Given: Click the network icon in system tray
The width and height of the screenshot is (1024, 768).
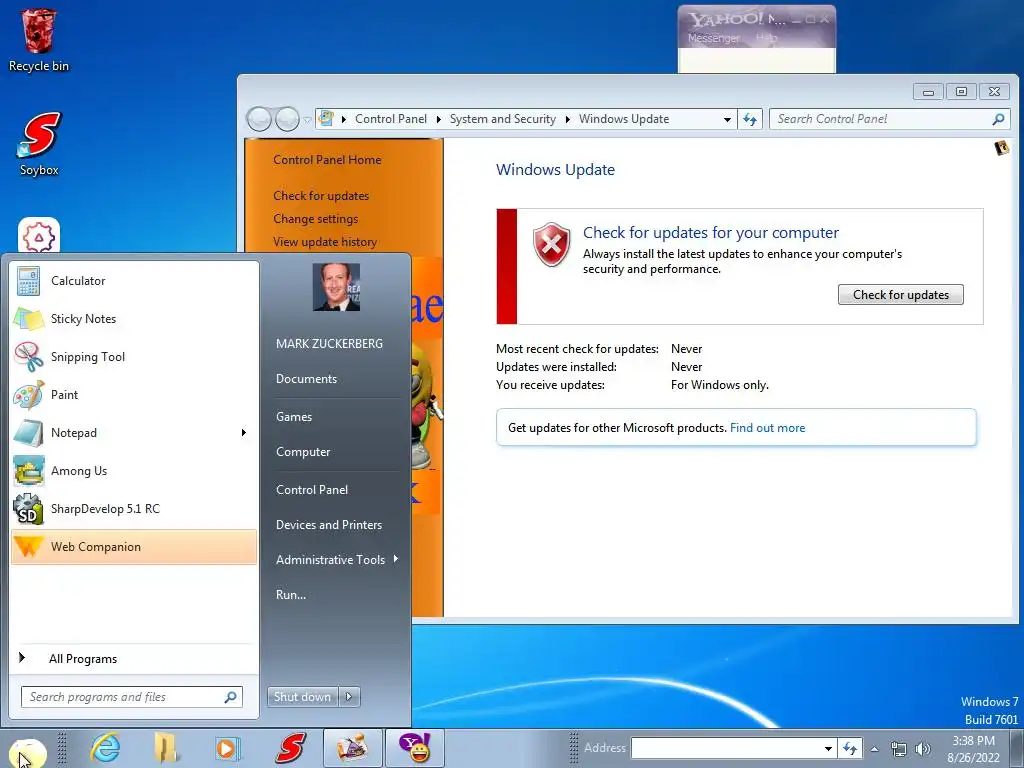Looking at the screenshot, I should (899, 748).
